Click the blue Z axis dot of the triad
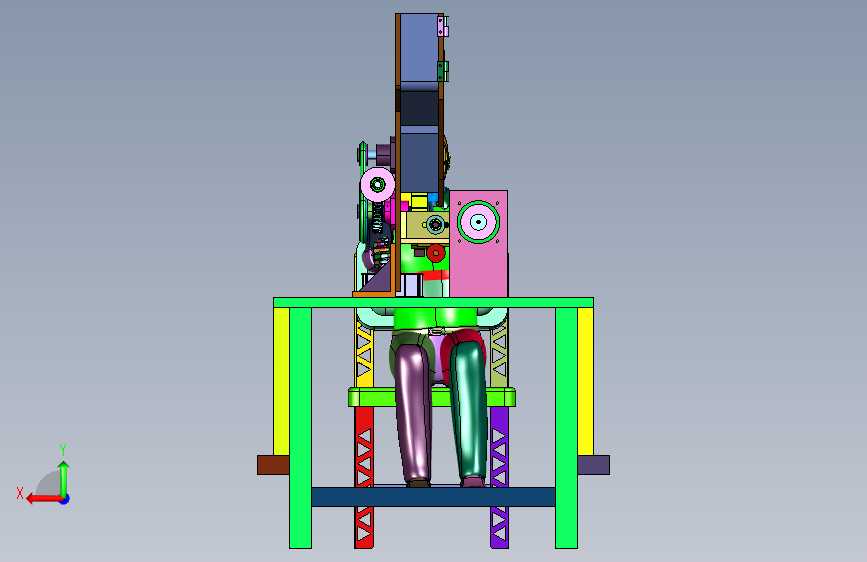 tap(65, 499)
